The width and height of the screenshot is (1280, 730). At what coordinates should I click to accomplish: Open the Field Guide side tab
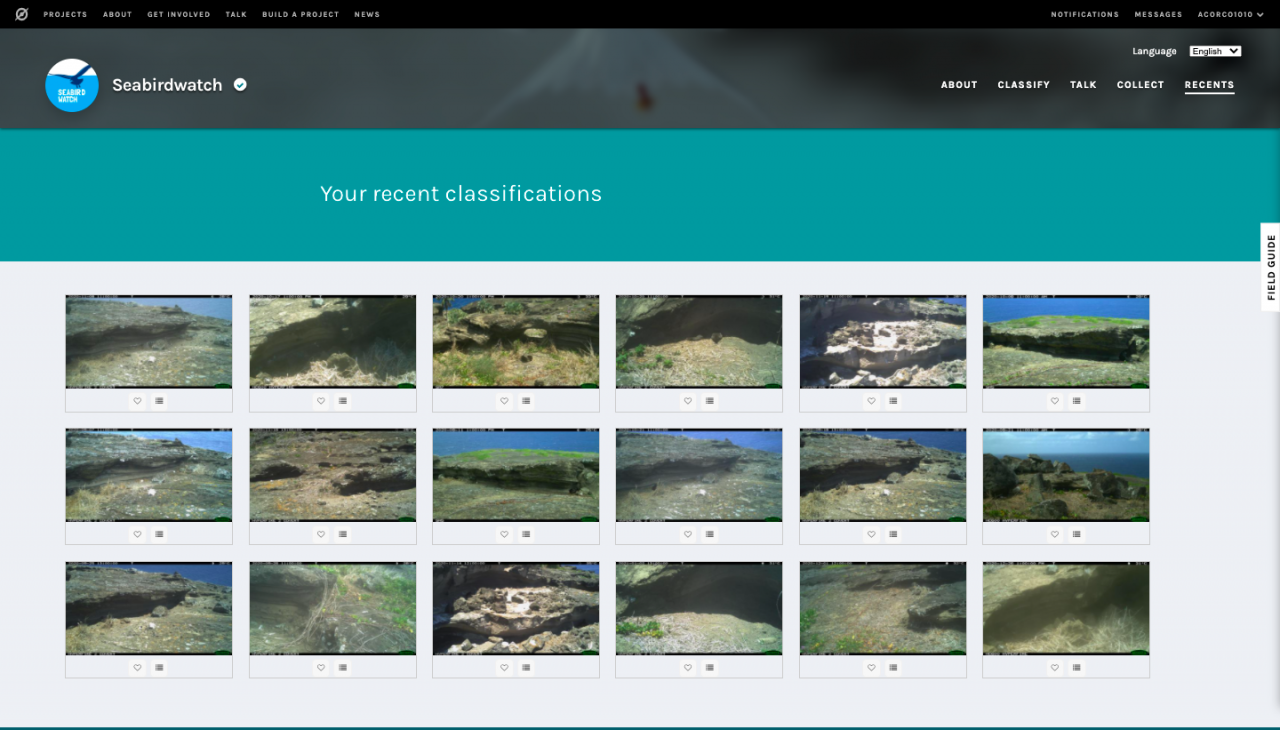tap(1270, 267)
